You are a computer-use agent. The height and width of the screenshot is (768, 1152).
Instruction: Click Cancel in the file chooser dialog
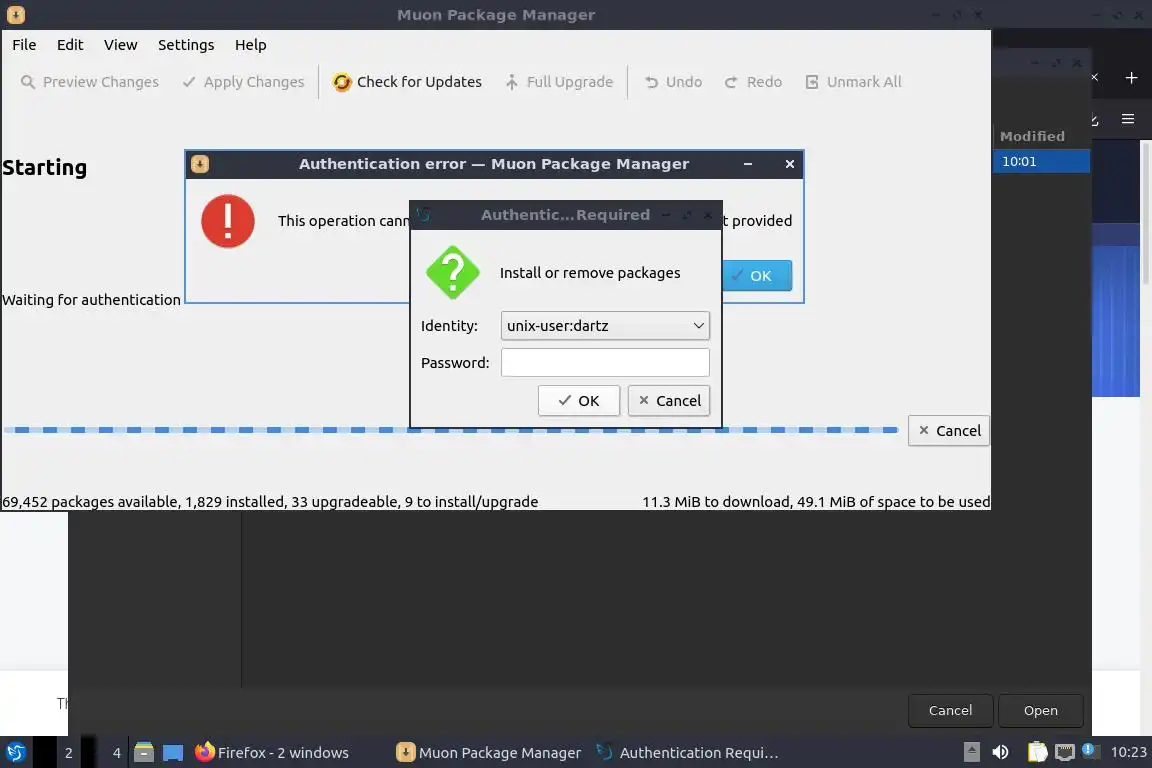pos(950,711)
